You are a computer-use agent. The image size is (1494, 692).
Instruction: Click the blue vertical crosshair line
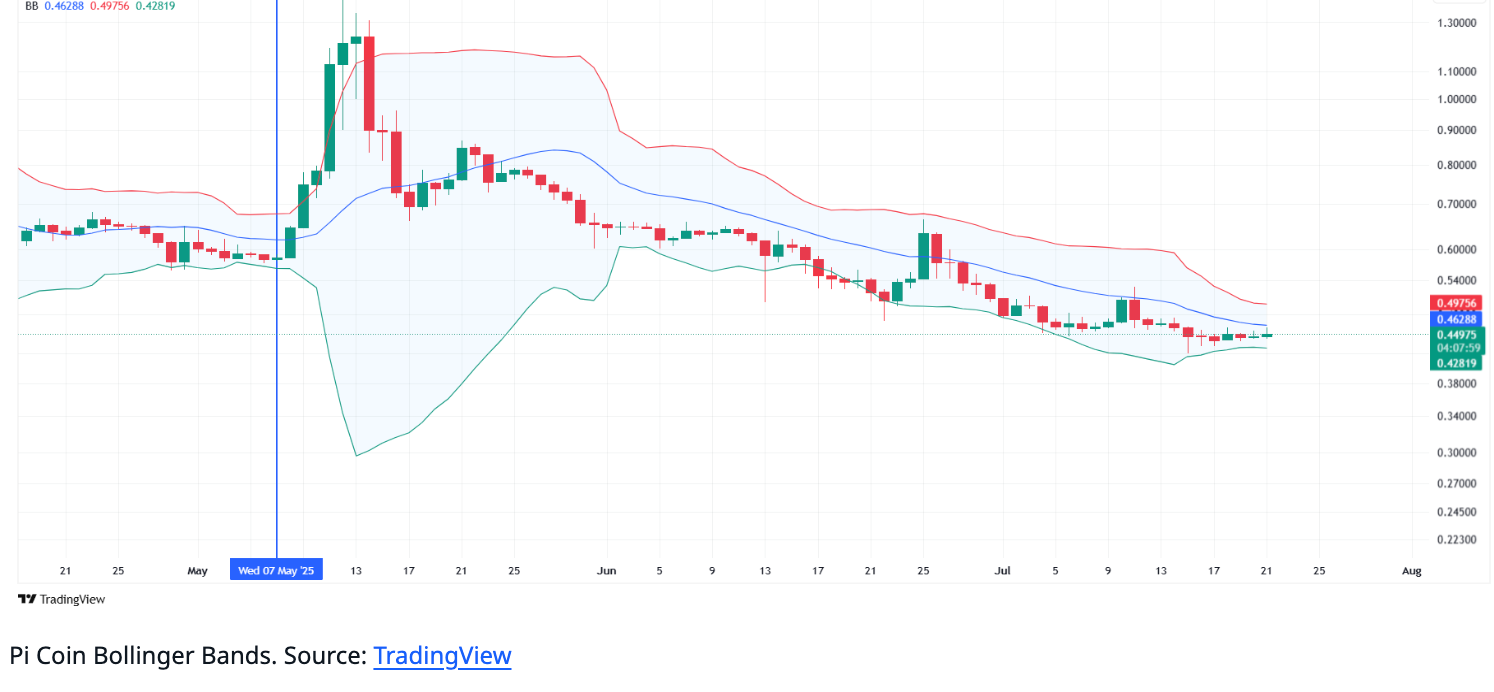[x=276, y=300]
